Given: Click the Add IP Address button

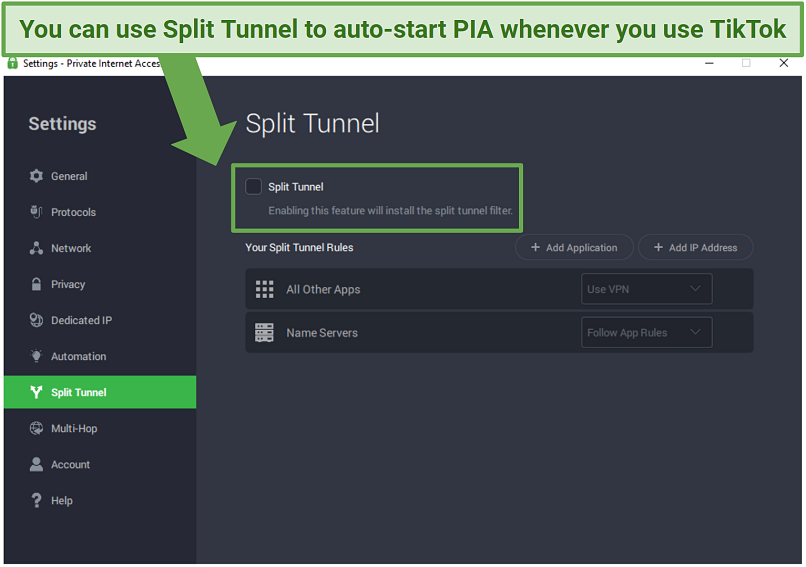Looking at the screenshot, I should [695, 247].
